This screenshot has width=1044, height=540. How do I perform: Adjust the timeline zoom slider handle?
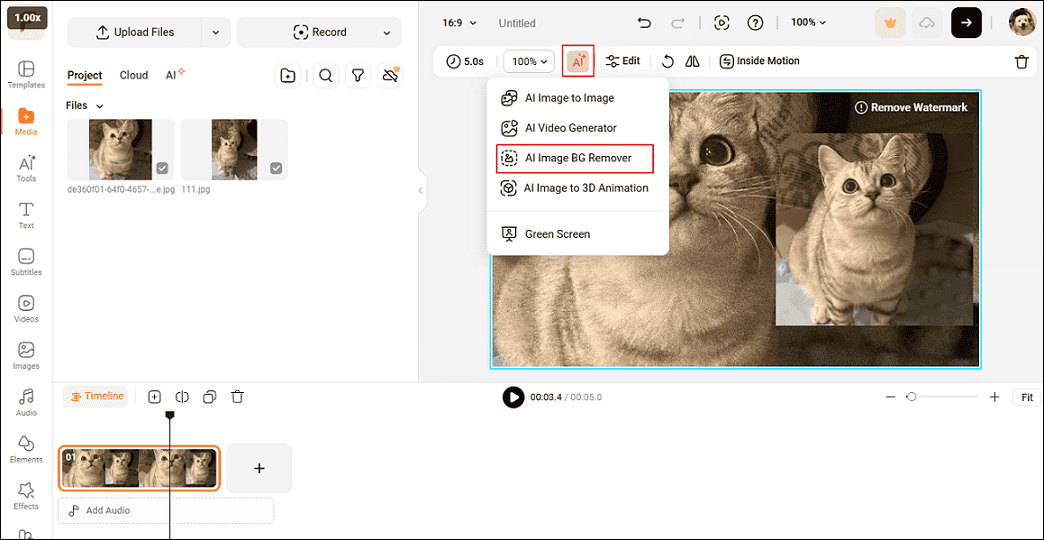tap(912, 397)
